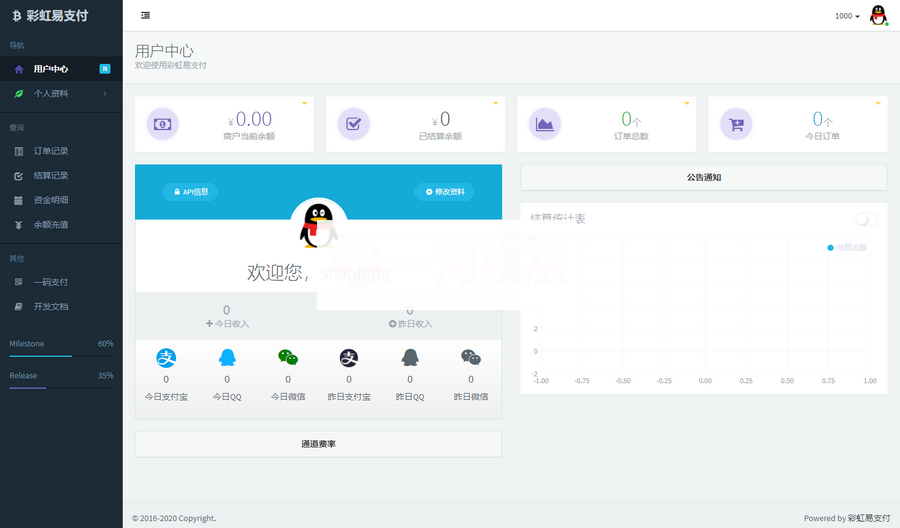Open 订单记录 in the sidebar
Viewport: 900px width, 528px height.
pyautogui.click(x=51, y=151)
